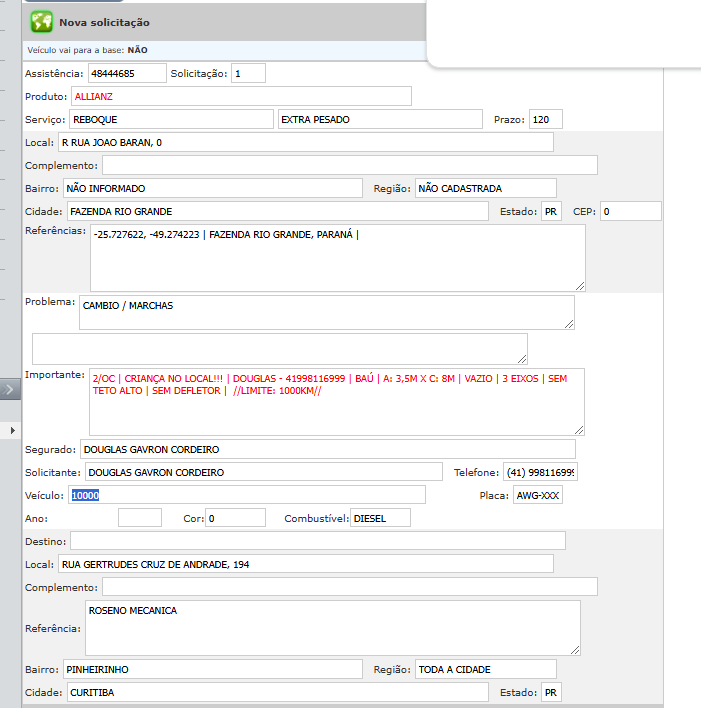Screen dimensions: 701x708
Task: Click the empty Destino field
Action: pyautogui.click(x=317, y=541)
